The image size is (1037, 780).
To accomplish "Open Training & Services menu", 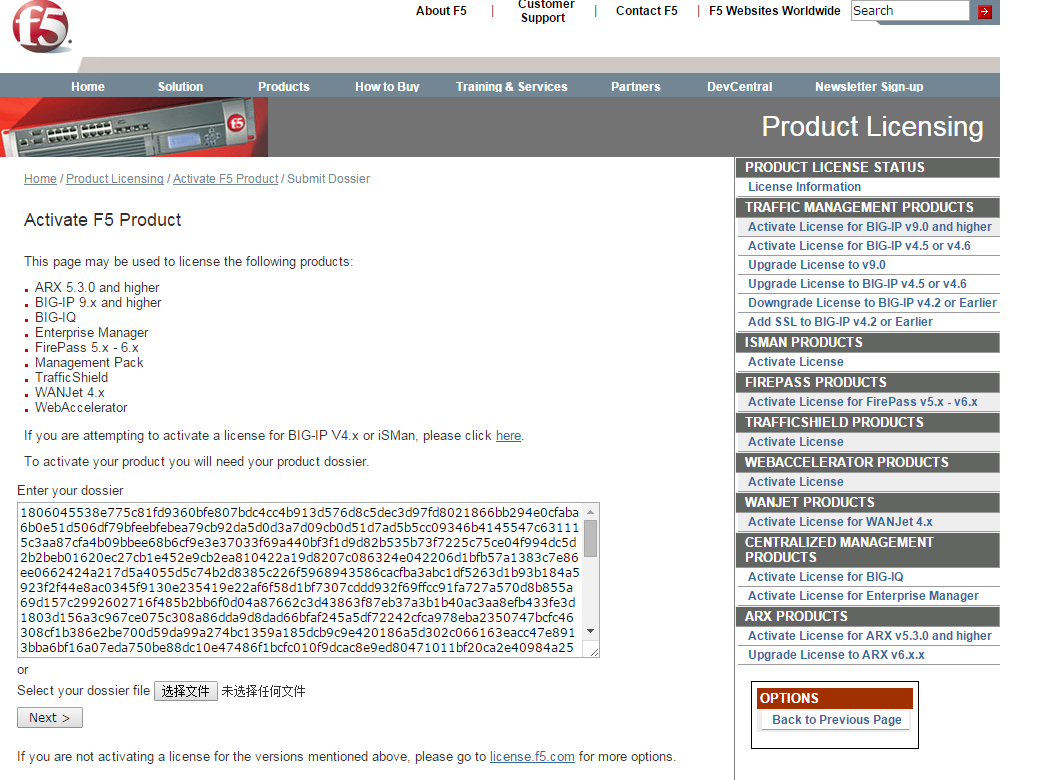I will coord(511,87).
